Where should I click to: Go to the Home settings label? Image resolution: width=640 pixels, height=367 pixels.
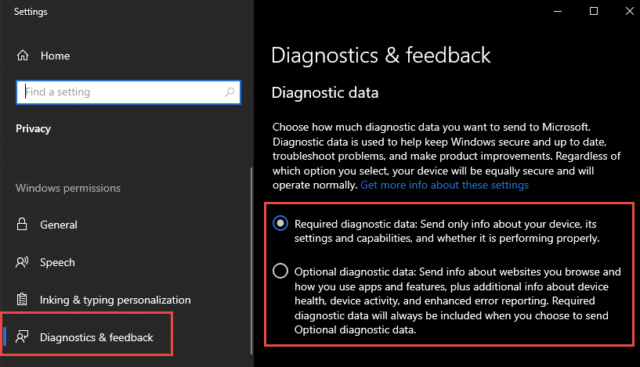pos(55,56)
